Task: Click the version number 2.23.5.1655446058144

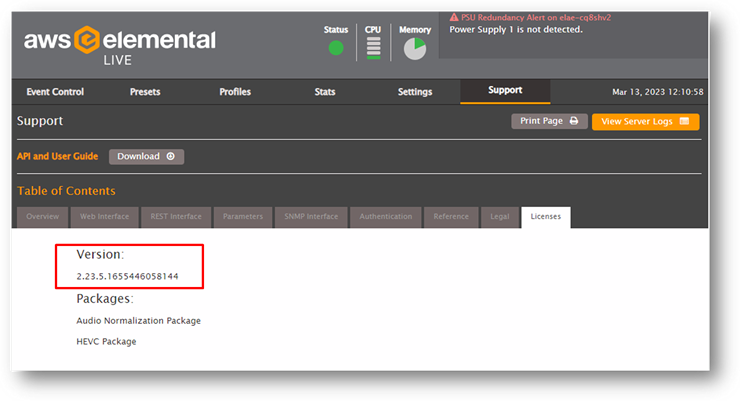Action: click(127, 276)
